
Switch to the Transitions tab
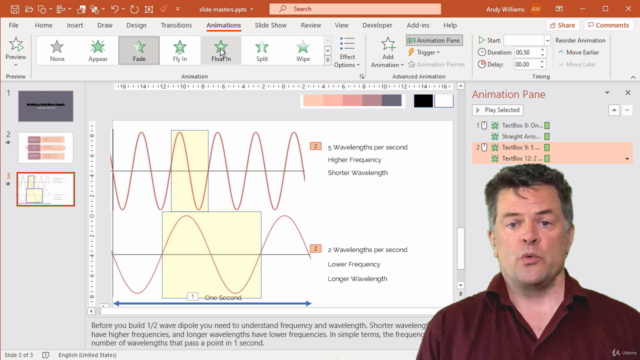(176, 25)
